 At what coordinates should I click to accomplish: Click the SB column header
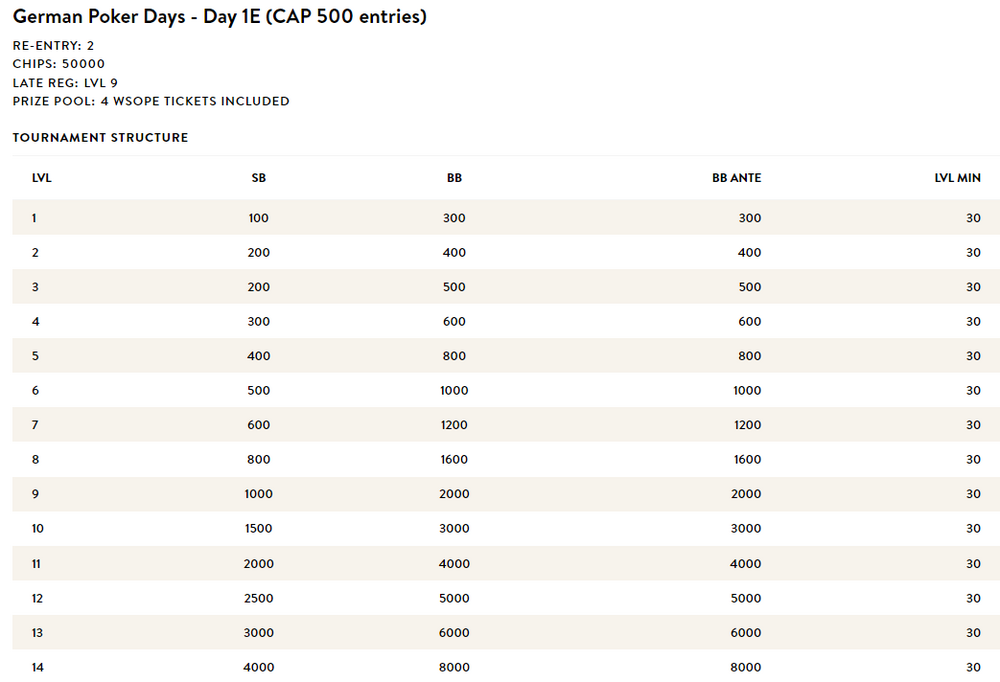click(x=258, y=178)
